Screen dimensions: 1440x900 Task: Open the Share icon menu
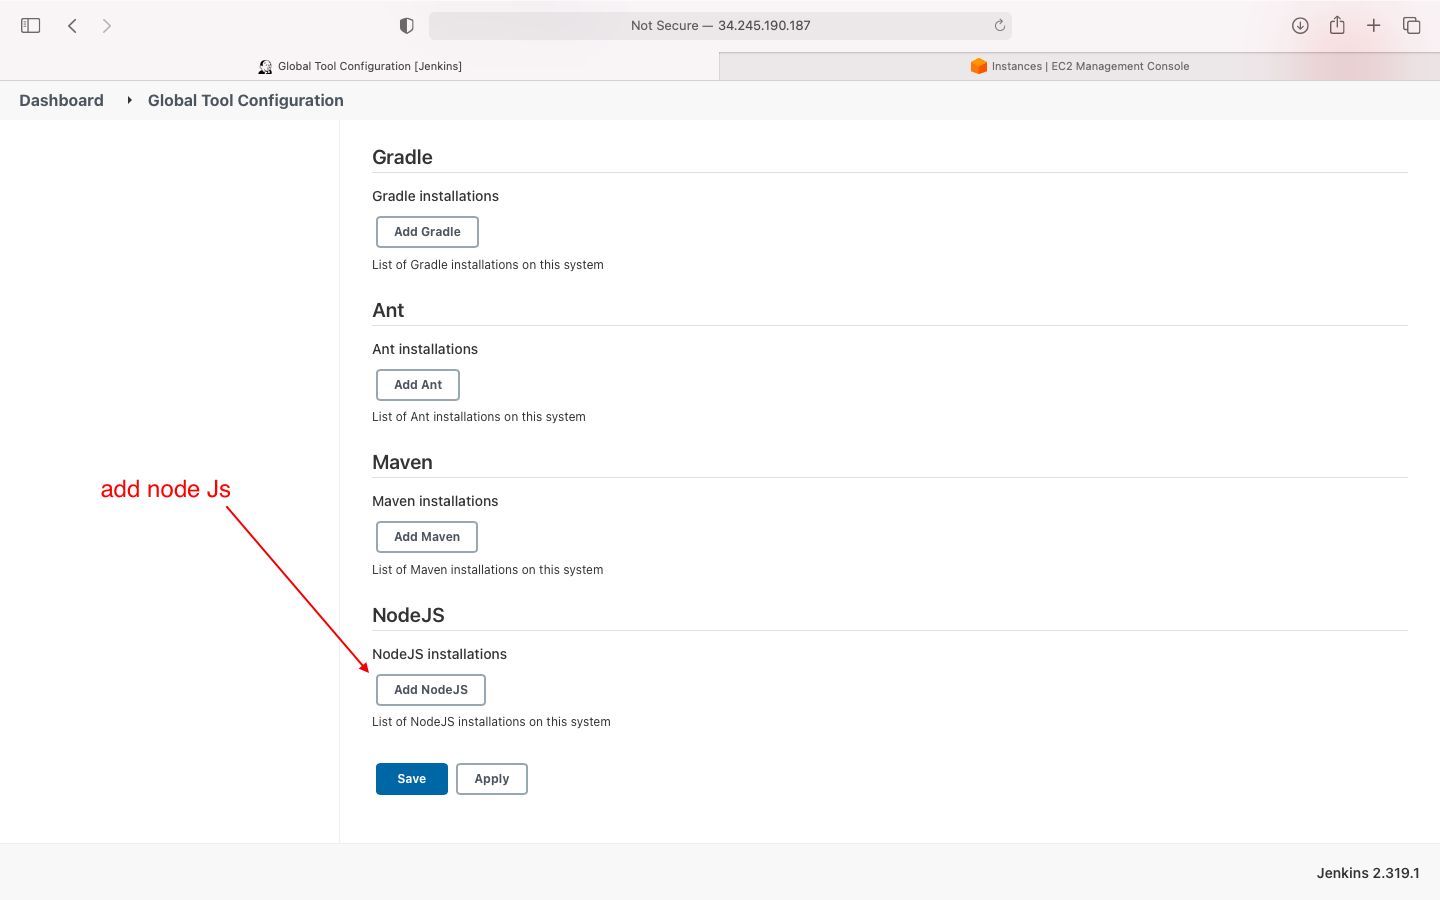1337,25
